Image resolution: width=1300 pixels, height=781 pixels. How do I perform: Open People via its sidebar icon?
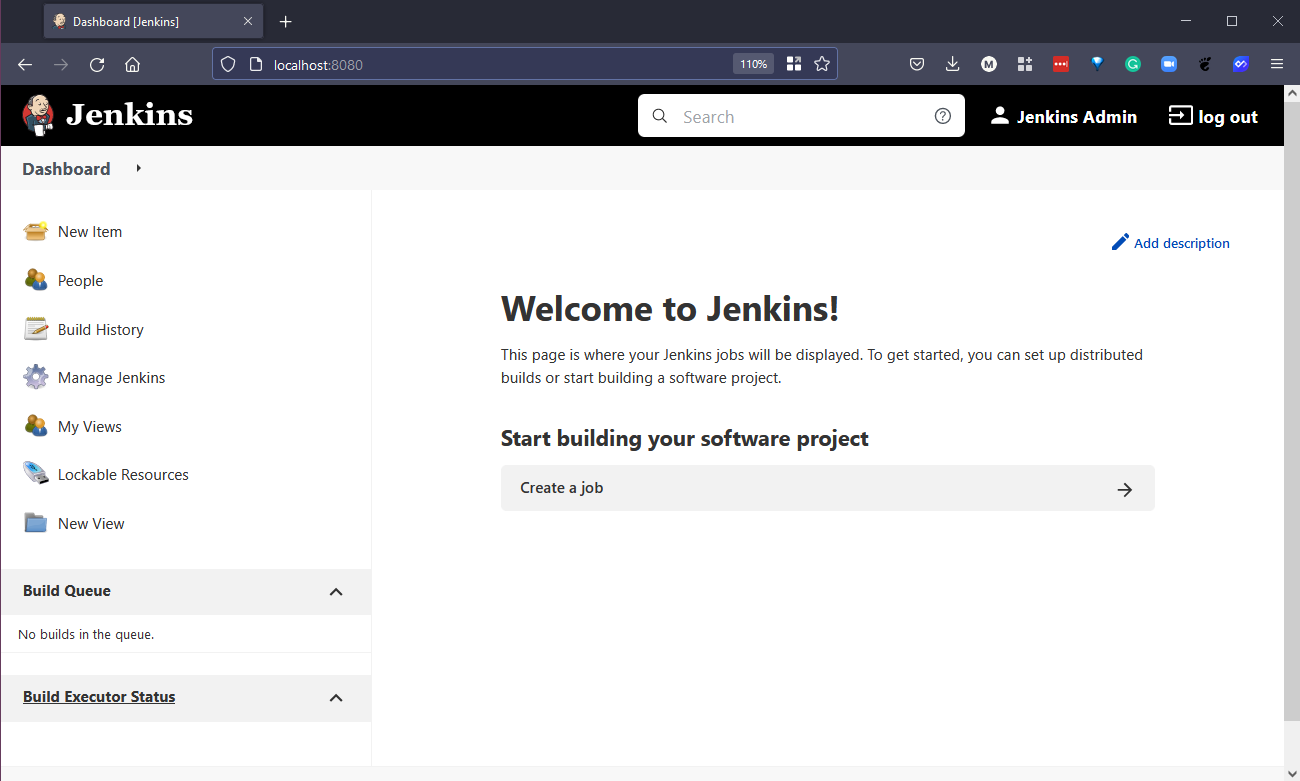[x=36, y=280]
